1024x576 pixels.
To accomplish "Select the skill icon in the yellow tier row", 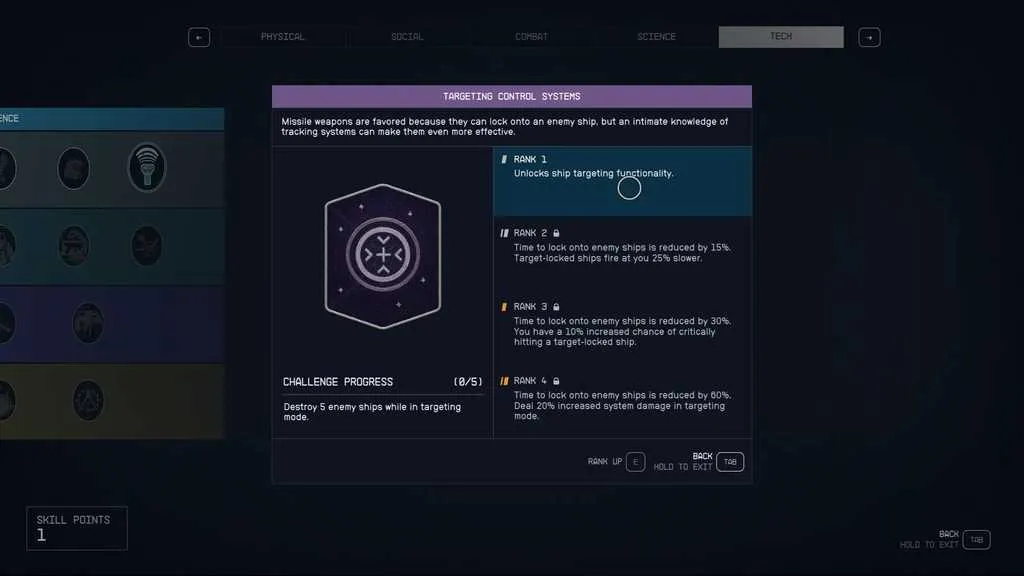I will click(88, 400).
